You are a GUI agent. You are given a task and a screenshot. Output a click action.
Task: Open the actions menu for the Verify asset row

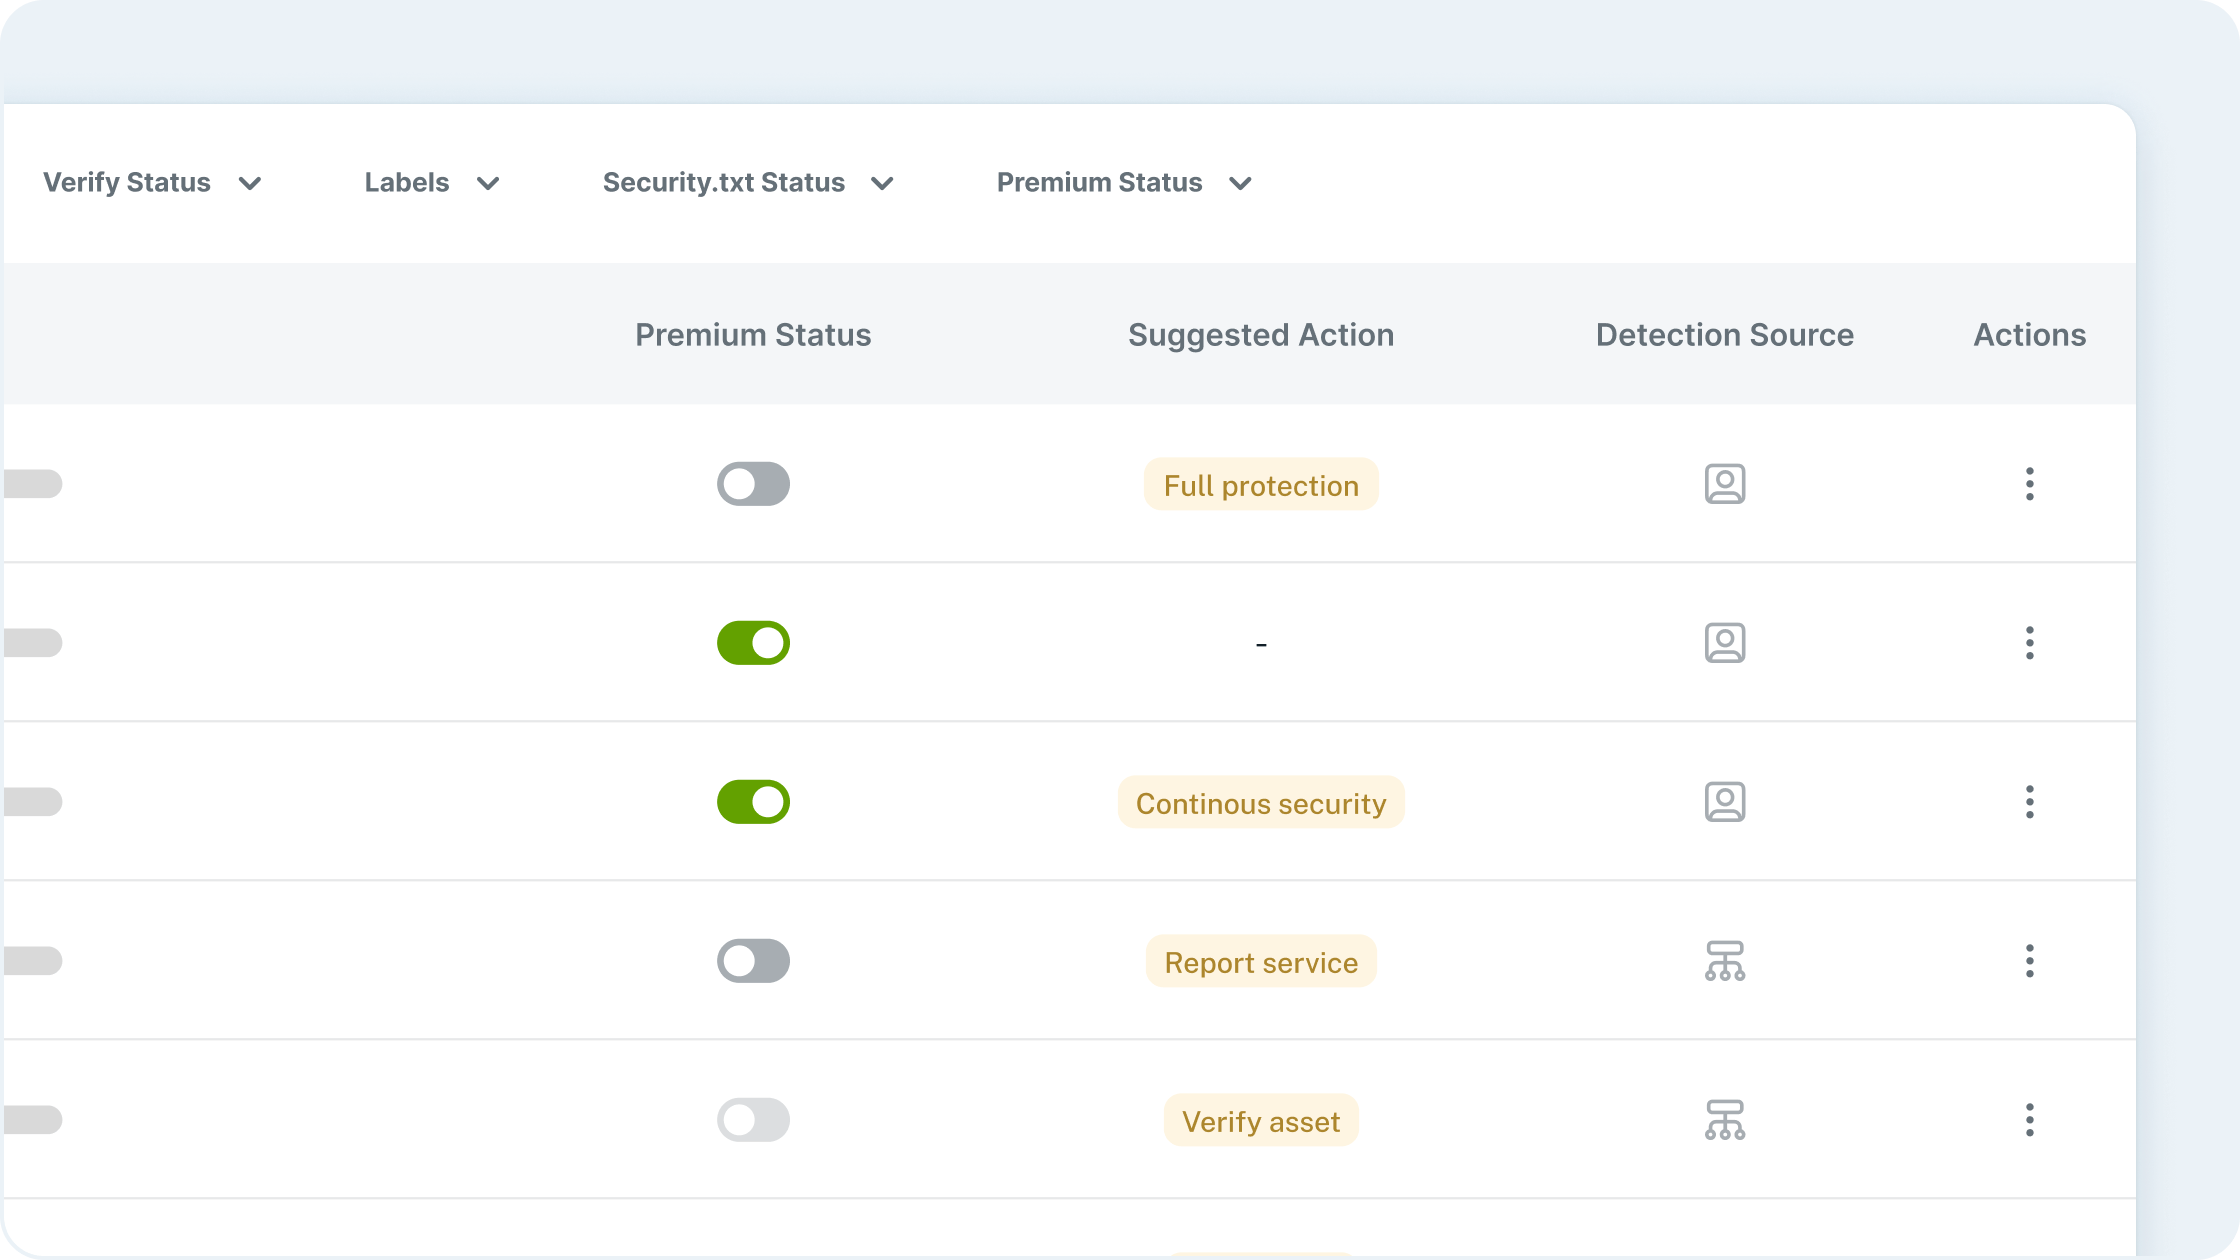[x=2029, y=1120]
